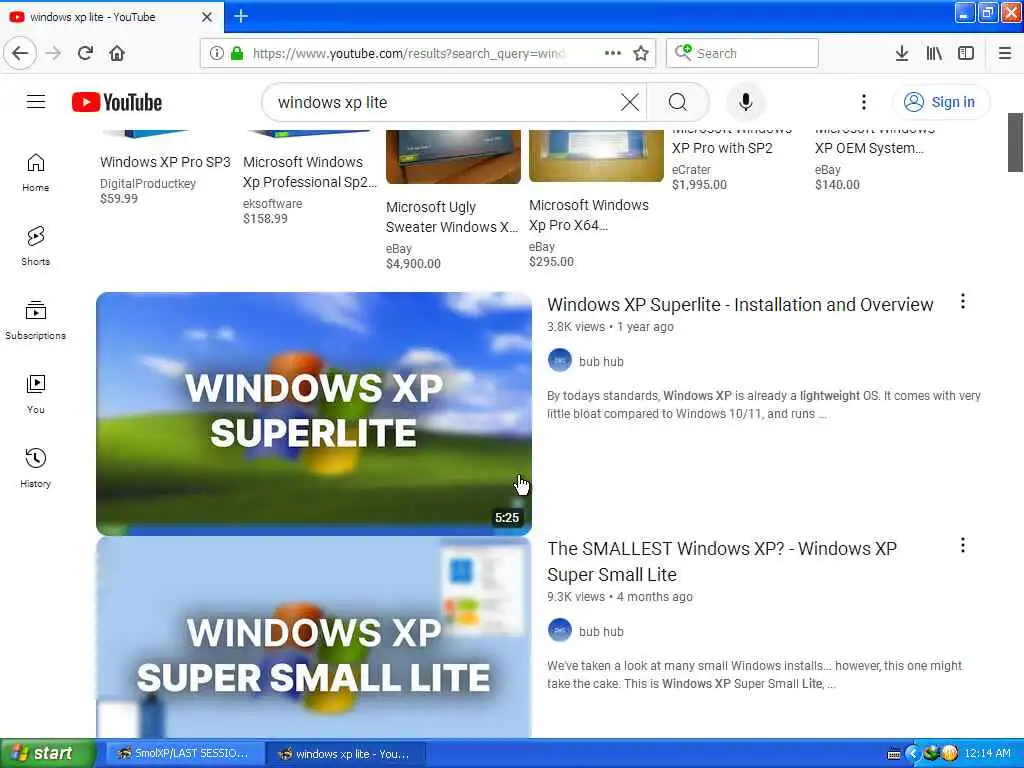This screenshot has height=768, width=1024.
Task: Click the page vertical scrollbar thumb
Action: [1015, 142]
